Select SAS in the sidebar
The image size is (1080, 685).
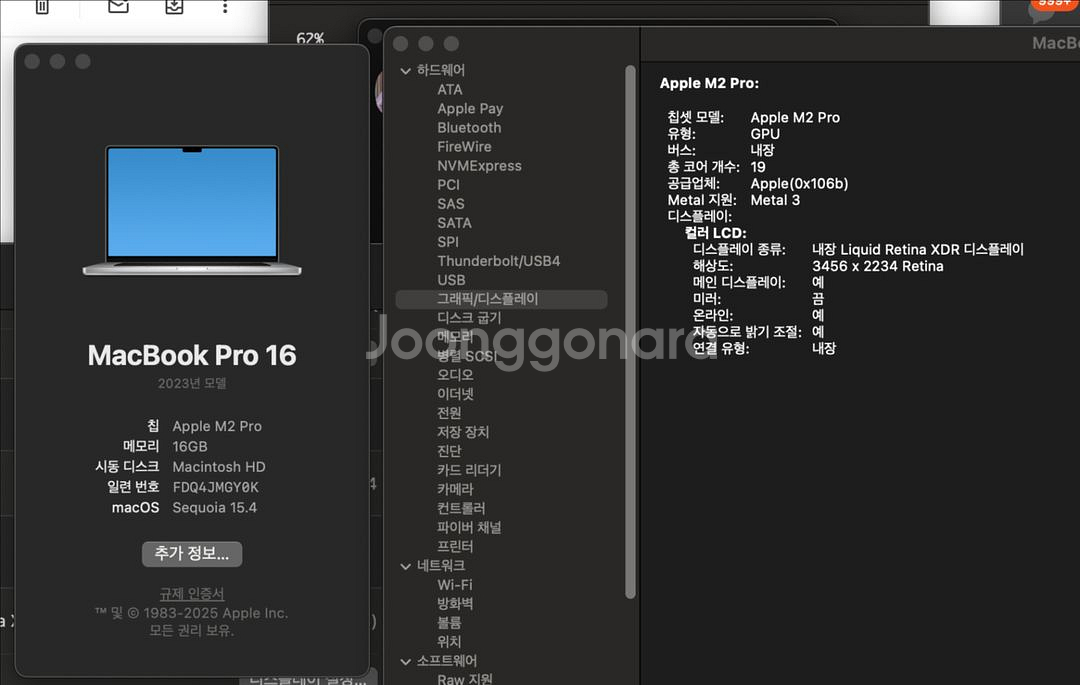pyautogui.click(x=450, y=204)
